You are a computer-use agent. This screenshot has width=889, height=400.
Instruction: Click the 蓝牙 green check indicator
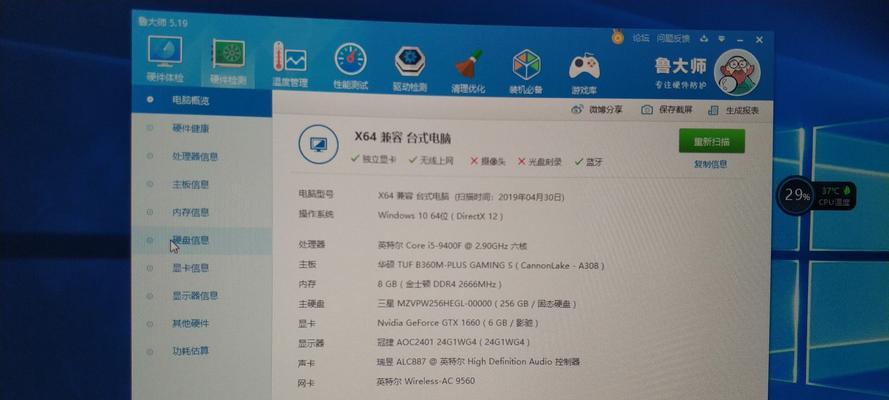(x=589, y=163)
